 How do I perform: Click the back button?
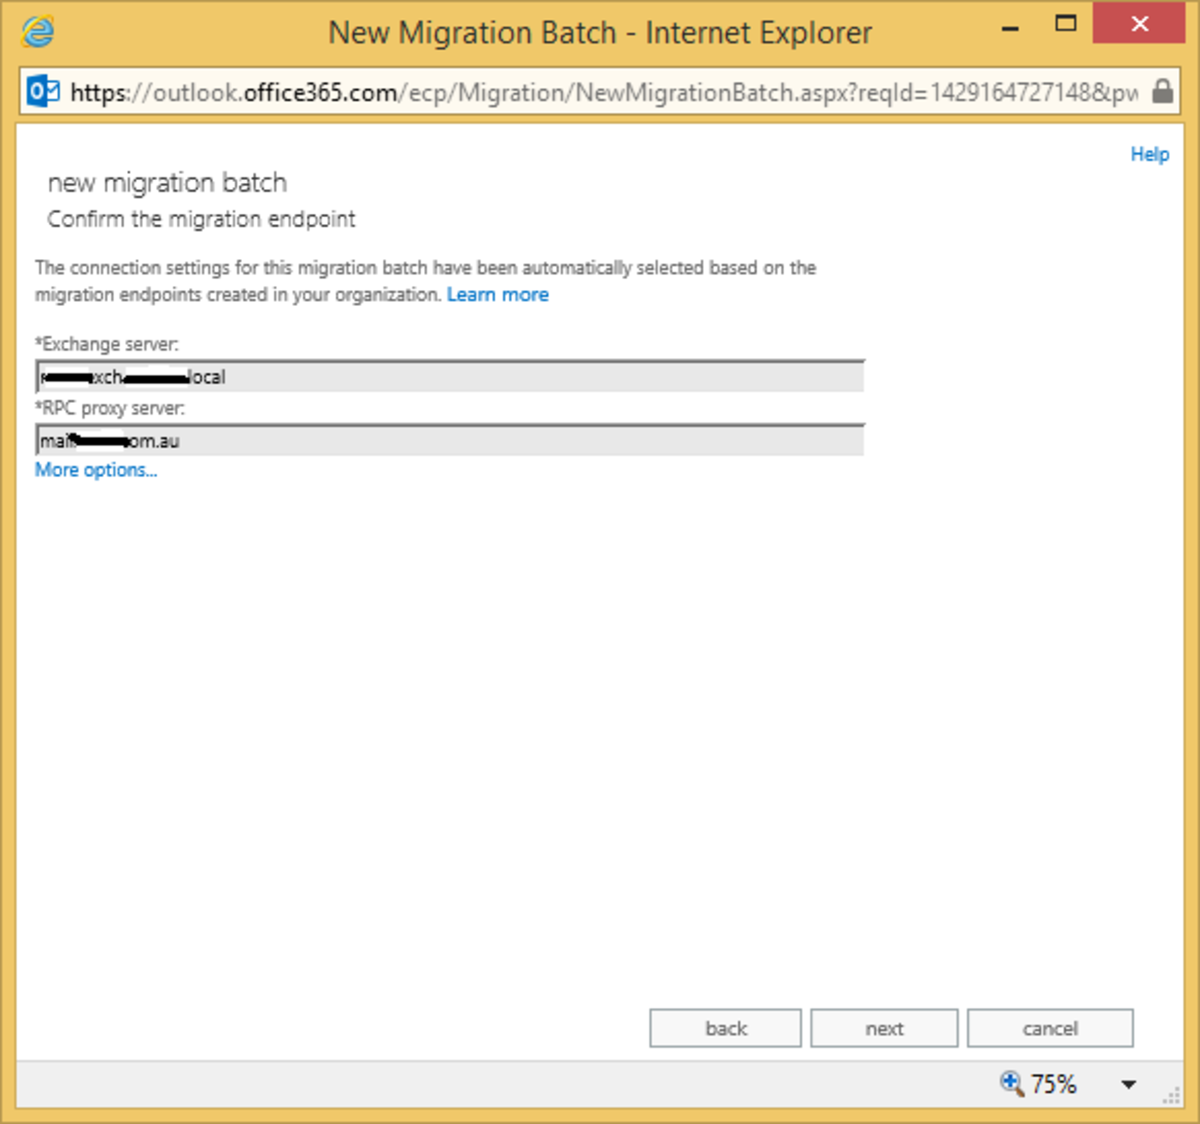point(725,1028)
